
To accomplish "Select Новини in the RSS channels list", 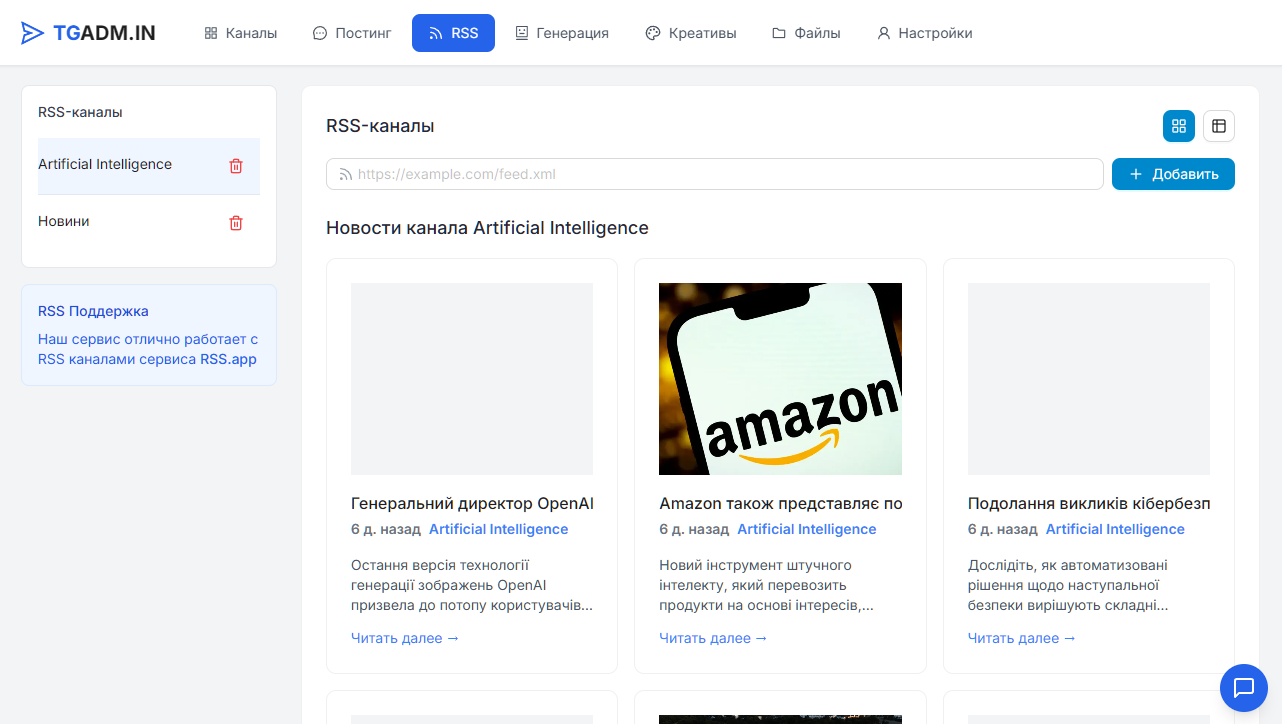I will coord(64,221).
